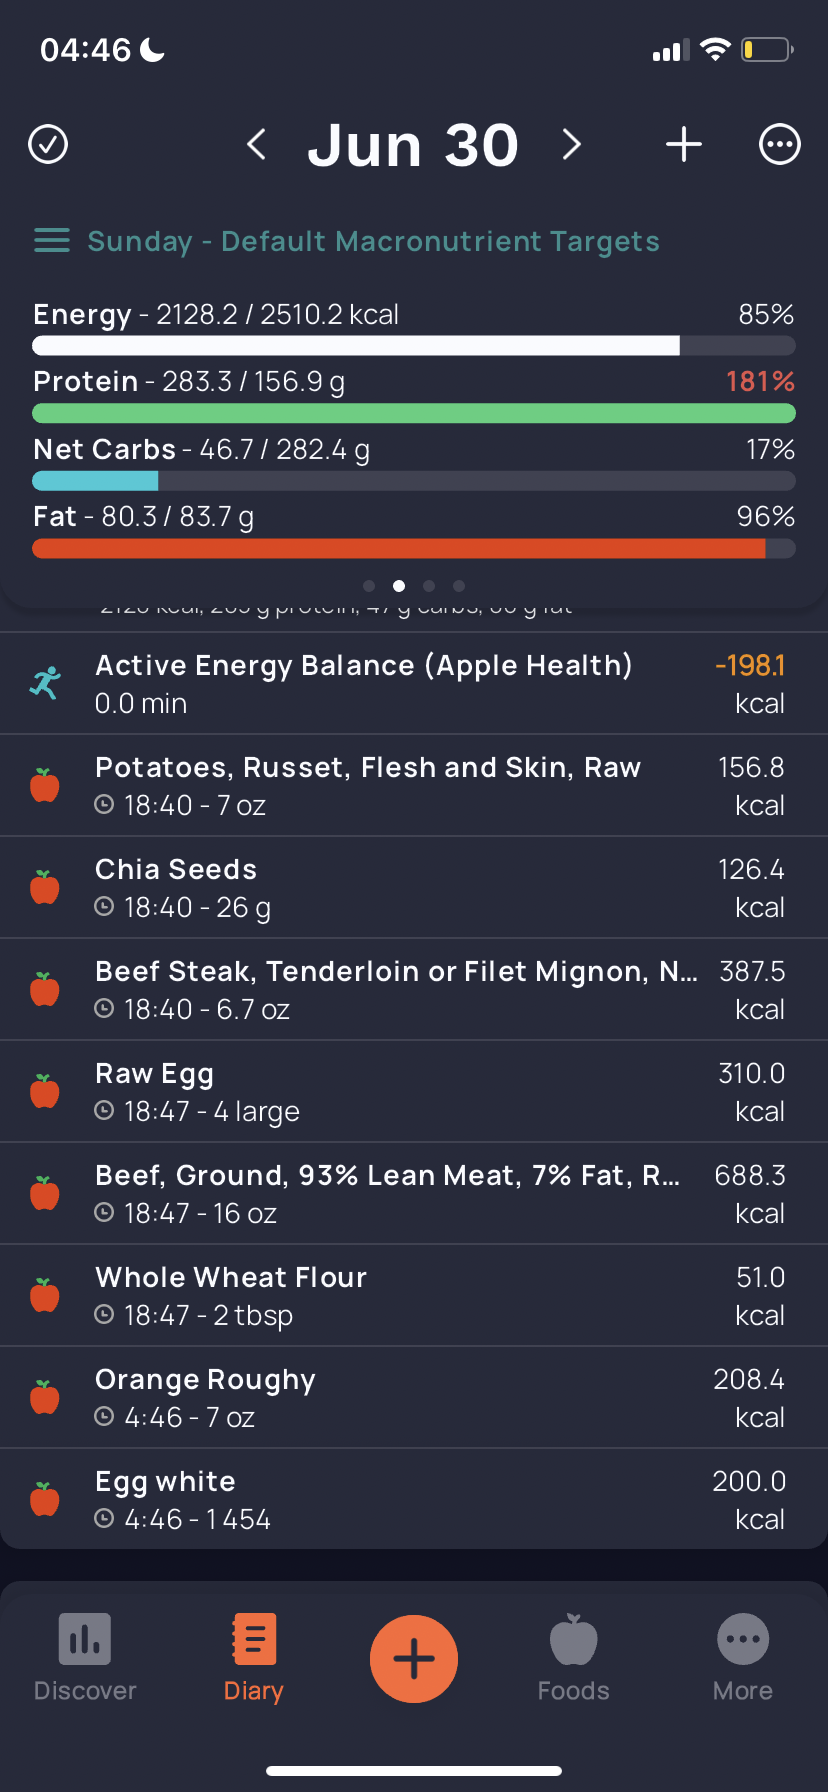The image size is (828, 1792).
Task: Open the Orange Roughy entry
Action: pos(414,1397)
